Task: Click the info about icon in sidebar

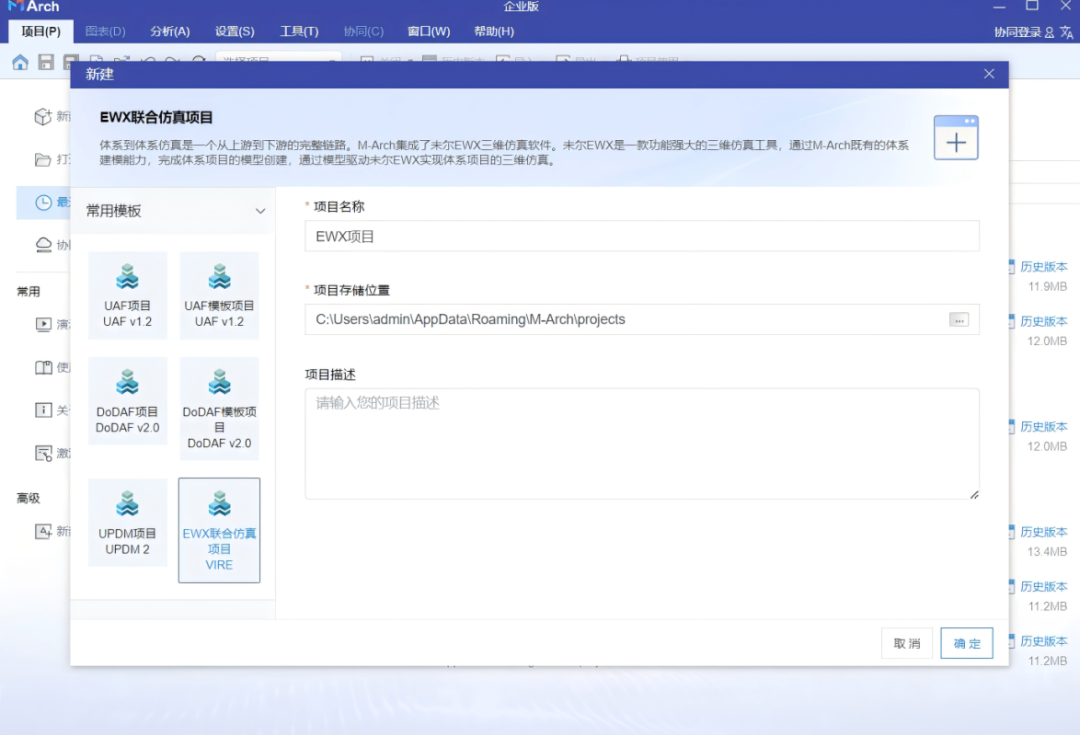Action: (43, 410)
